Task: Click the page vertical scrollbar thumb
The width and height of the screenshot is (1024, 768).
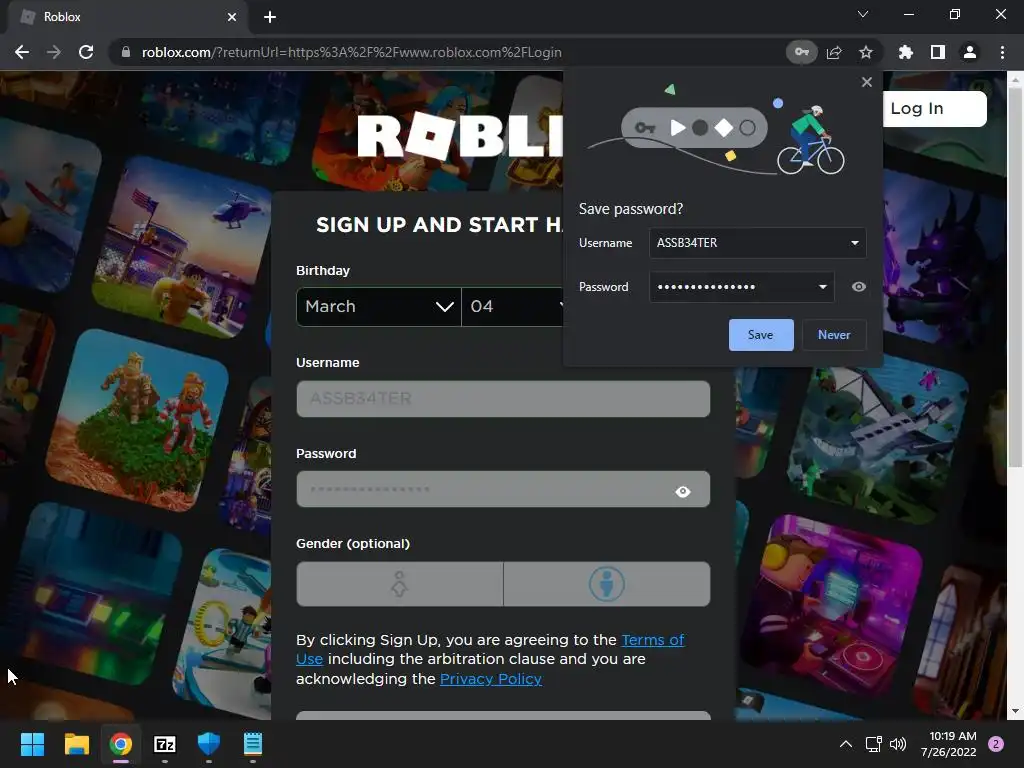Action: (1015, 278)
